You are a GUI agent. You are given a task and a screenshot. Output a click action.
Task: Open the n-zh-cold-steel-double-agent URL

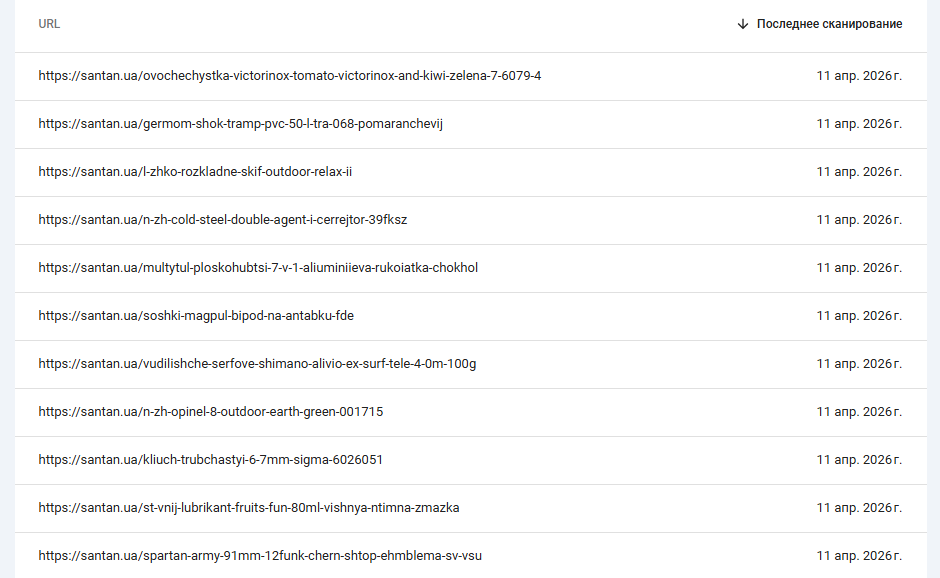coord(222,220)
